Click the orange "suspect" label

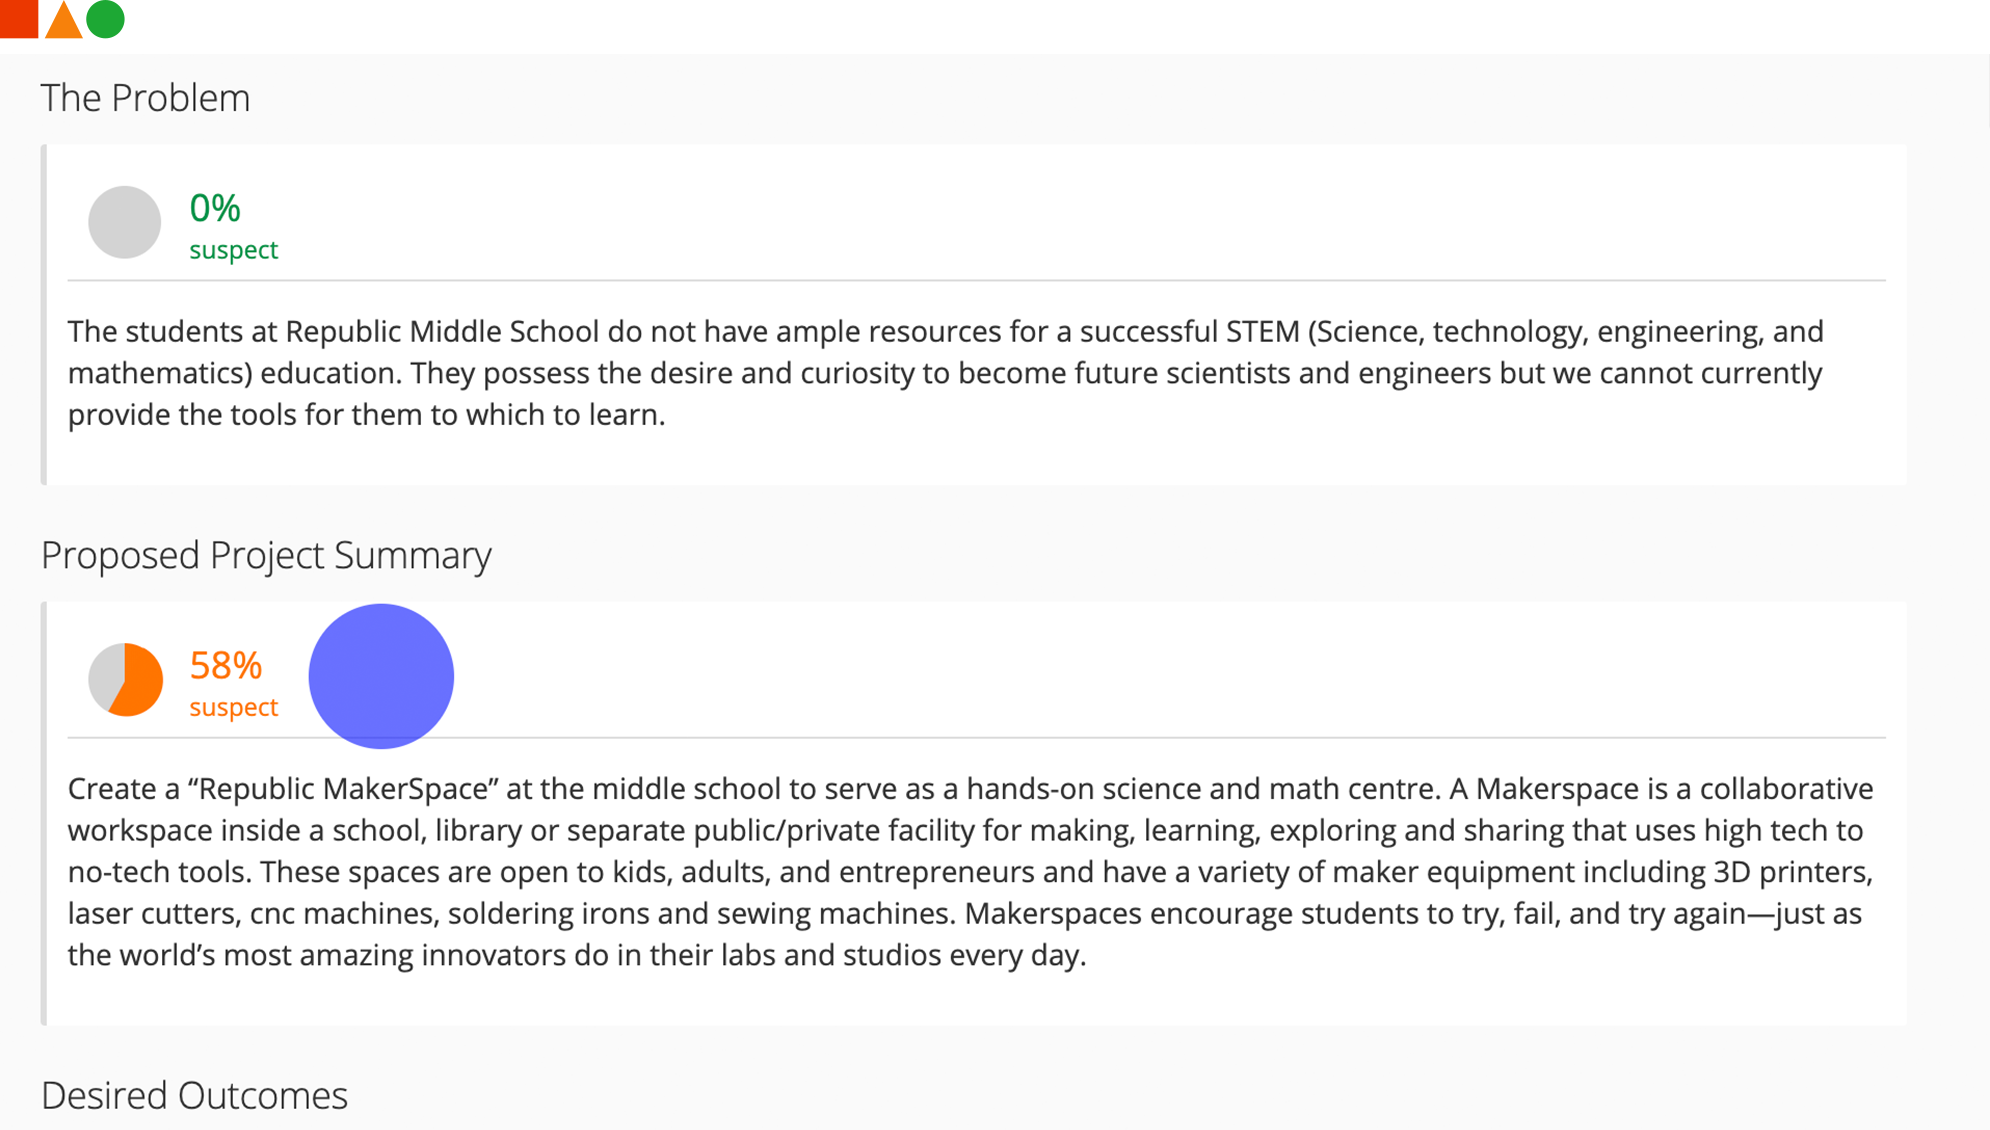tap(234, 707)
